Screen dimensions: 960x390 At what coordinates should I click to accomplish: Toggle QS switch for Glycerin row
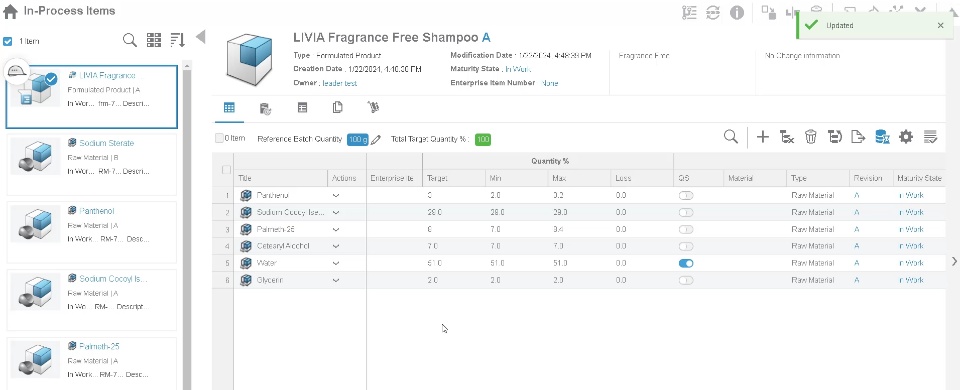click(x=686, y=280)
